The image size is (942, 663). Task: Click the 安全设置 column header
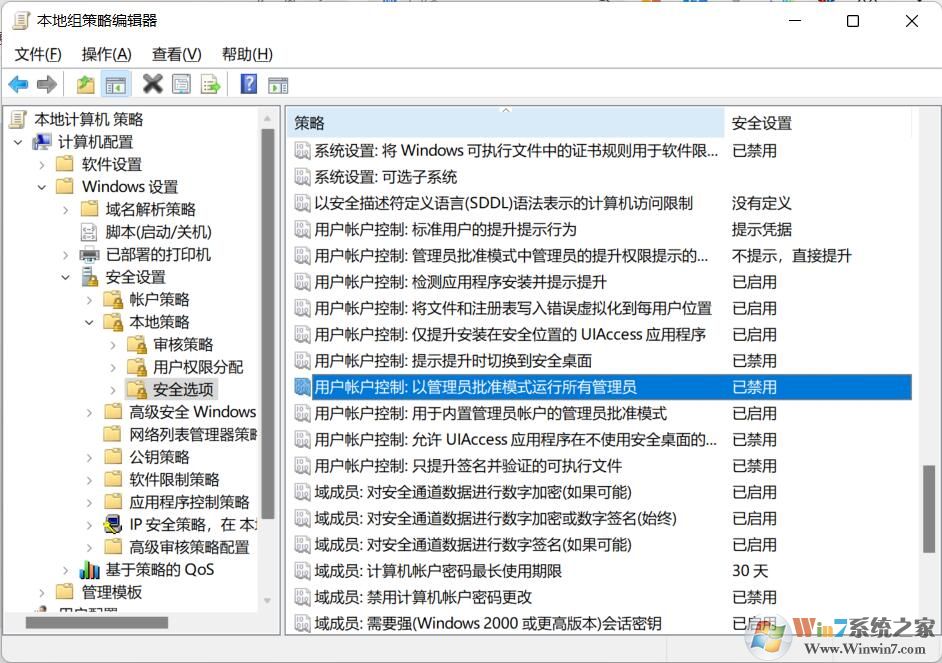pos(815,123)
